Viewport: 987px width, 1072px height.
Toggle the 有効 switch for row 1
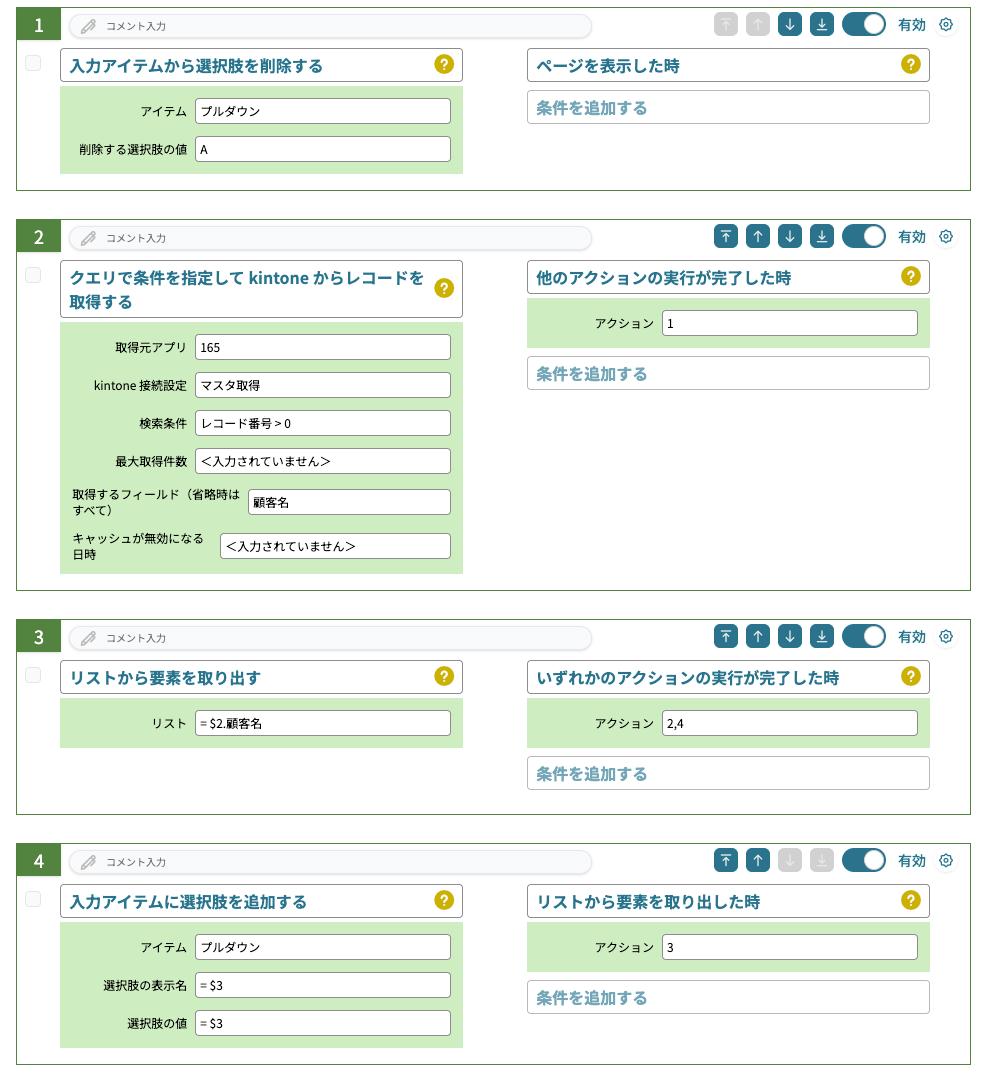(864, 25)
